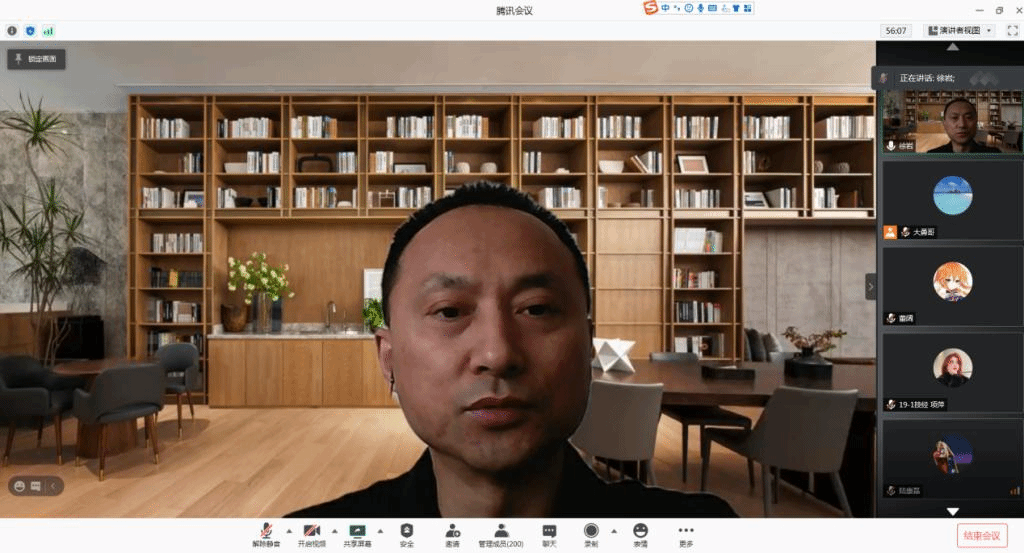The image size is (1024, 553).
Task: Open the Security (安全) shield icon
Action: [x=406, y=534]
